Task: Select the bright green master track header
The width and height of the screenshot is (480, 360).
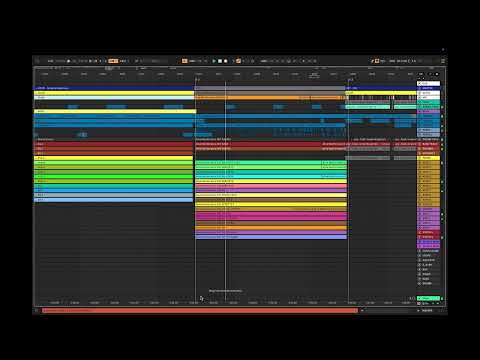Action: [x=429, y=298]
